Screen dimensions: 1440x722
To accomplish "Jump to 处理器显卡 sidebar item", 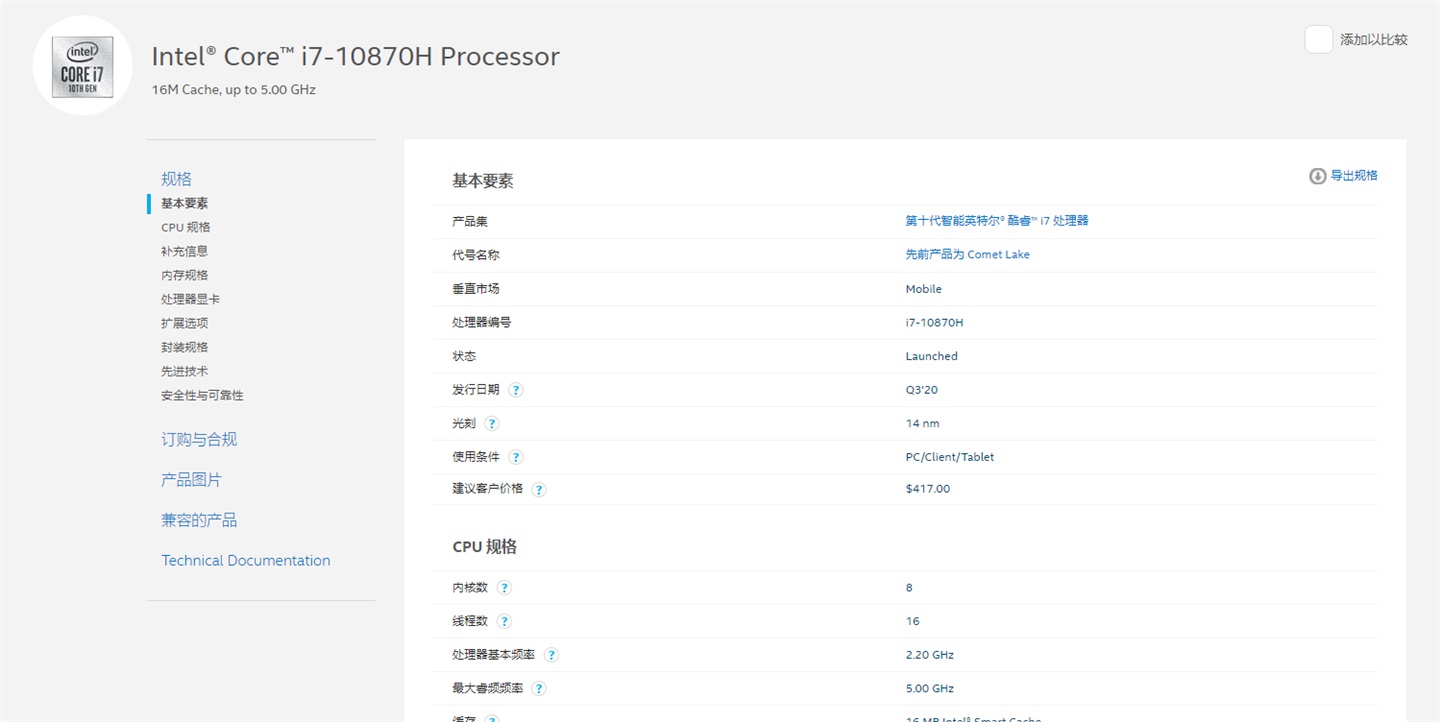I will [191, 299].
